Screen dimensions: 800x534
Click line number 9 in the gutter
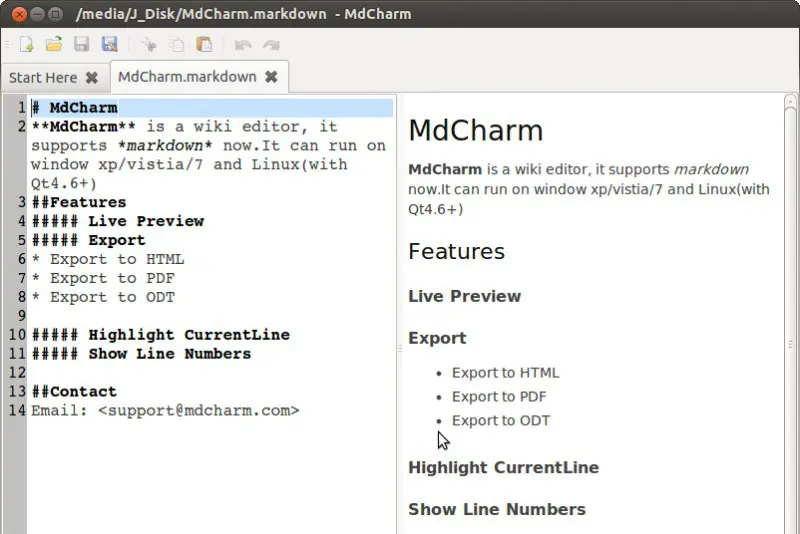tap(21, 316)
